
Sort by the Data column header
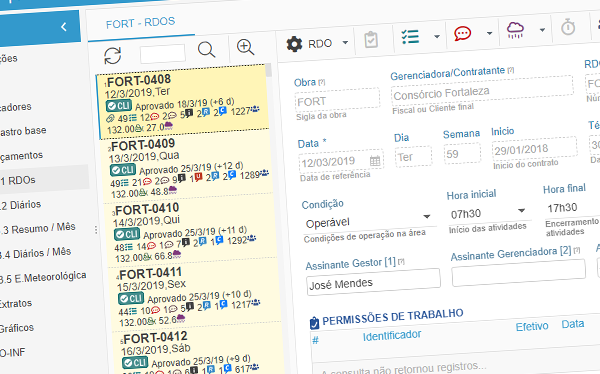point(573,324)
